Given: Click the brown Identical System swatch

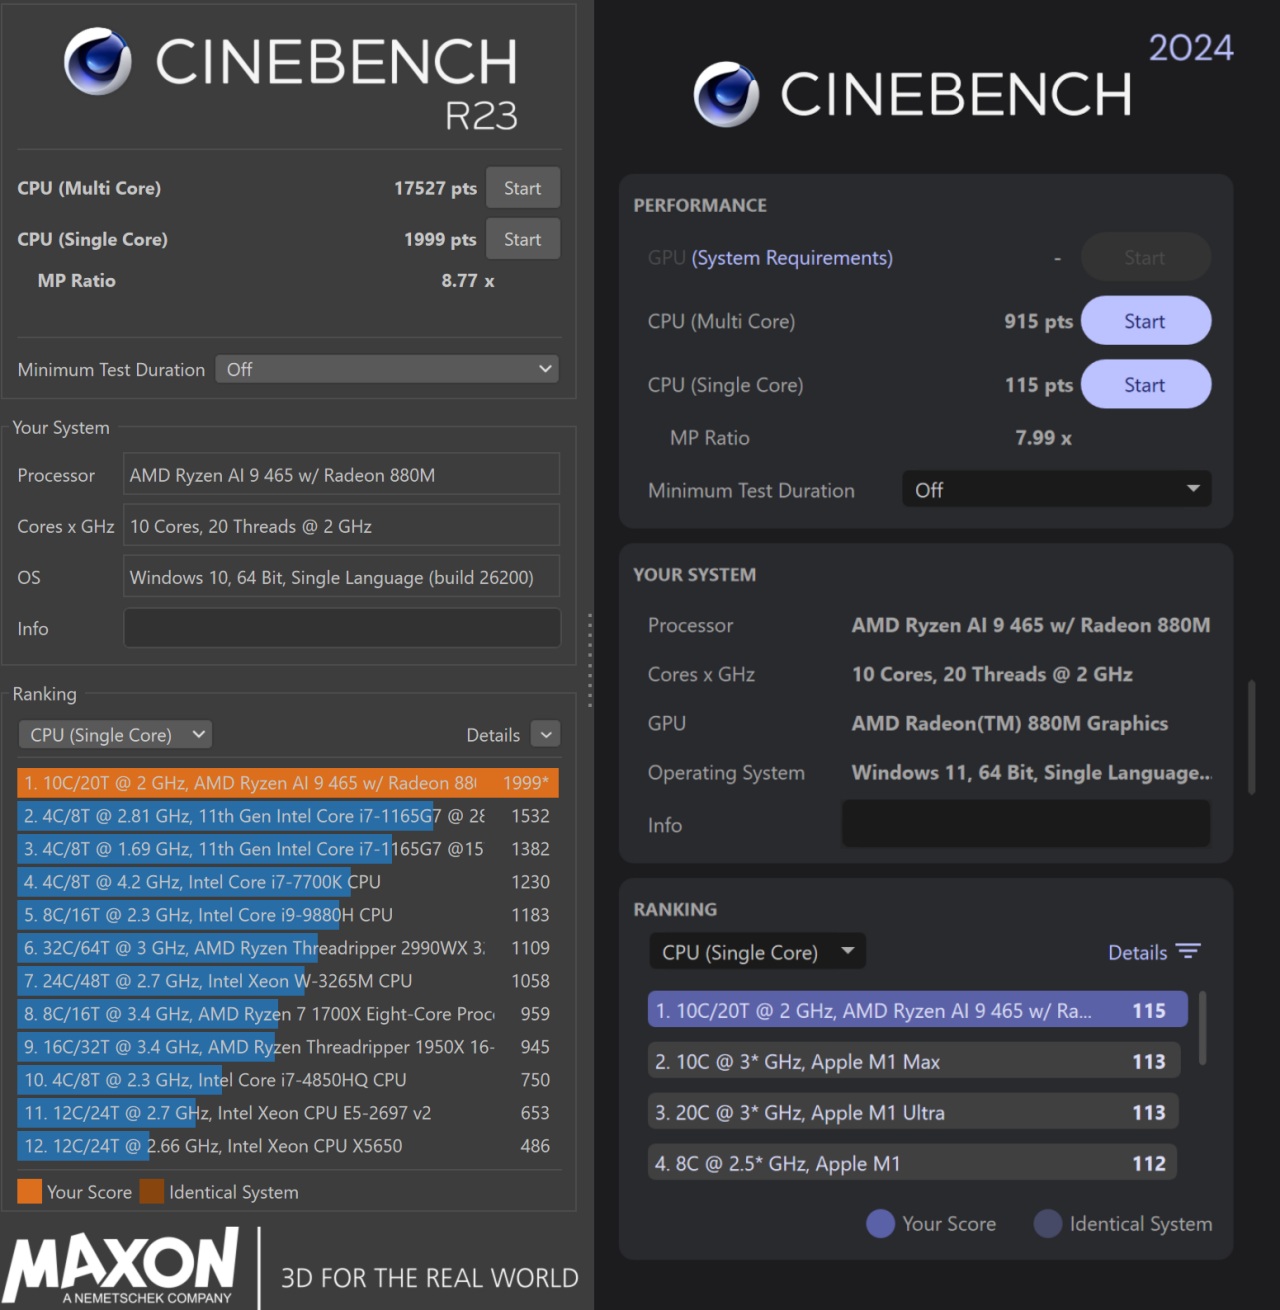Looking at the screenshot, I should tap(152, 1191).
